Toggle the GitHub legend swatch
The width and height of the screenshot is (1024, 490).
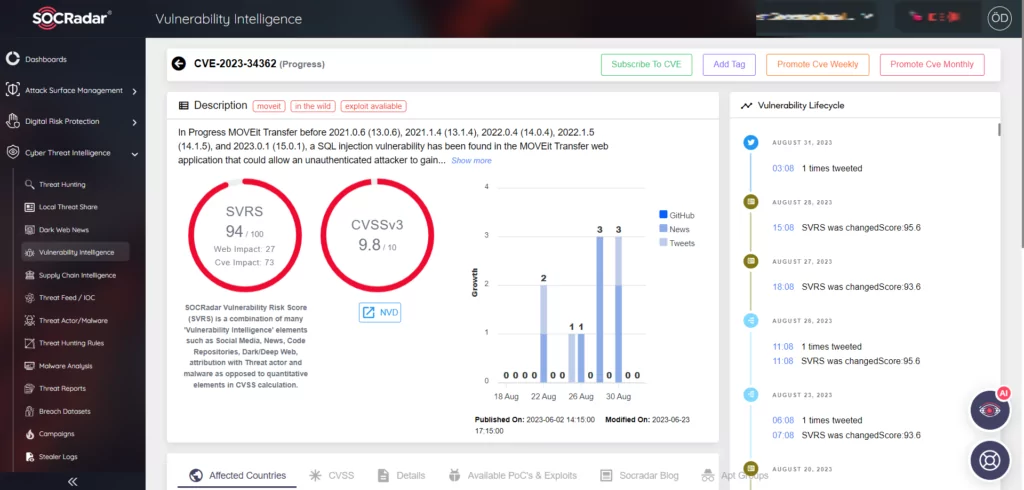click(664, 215)
